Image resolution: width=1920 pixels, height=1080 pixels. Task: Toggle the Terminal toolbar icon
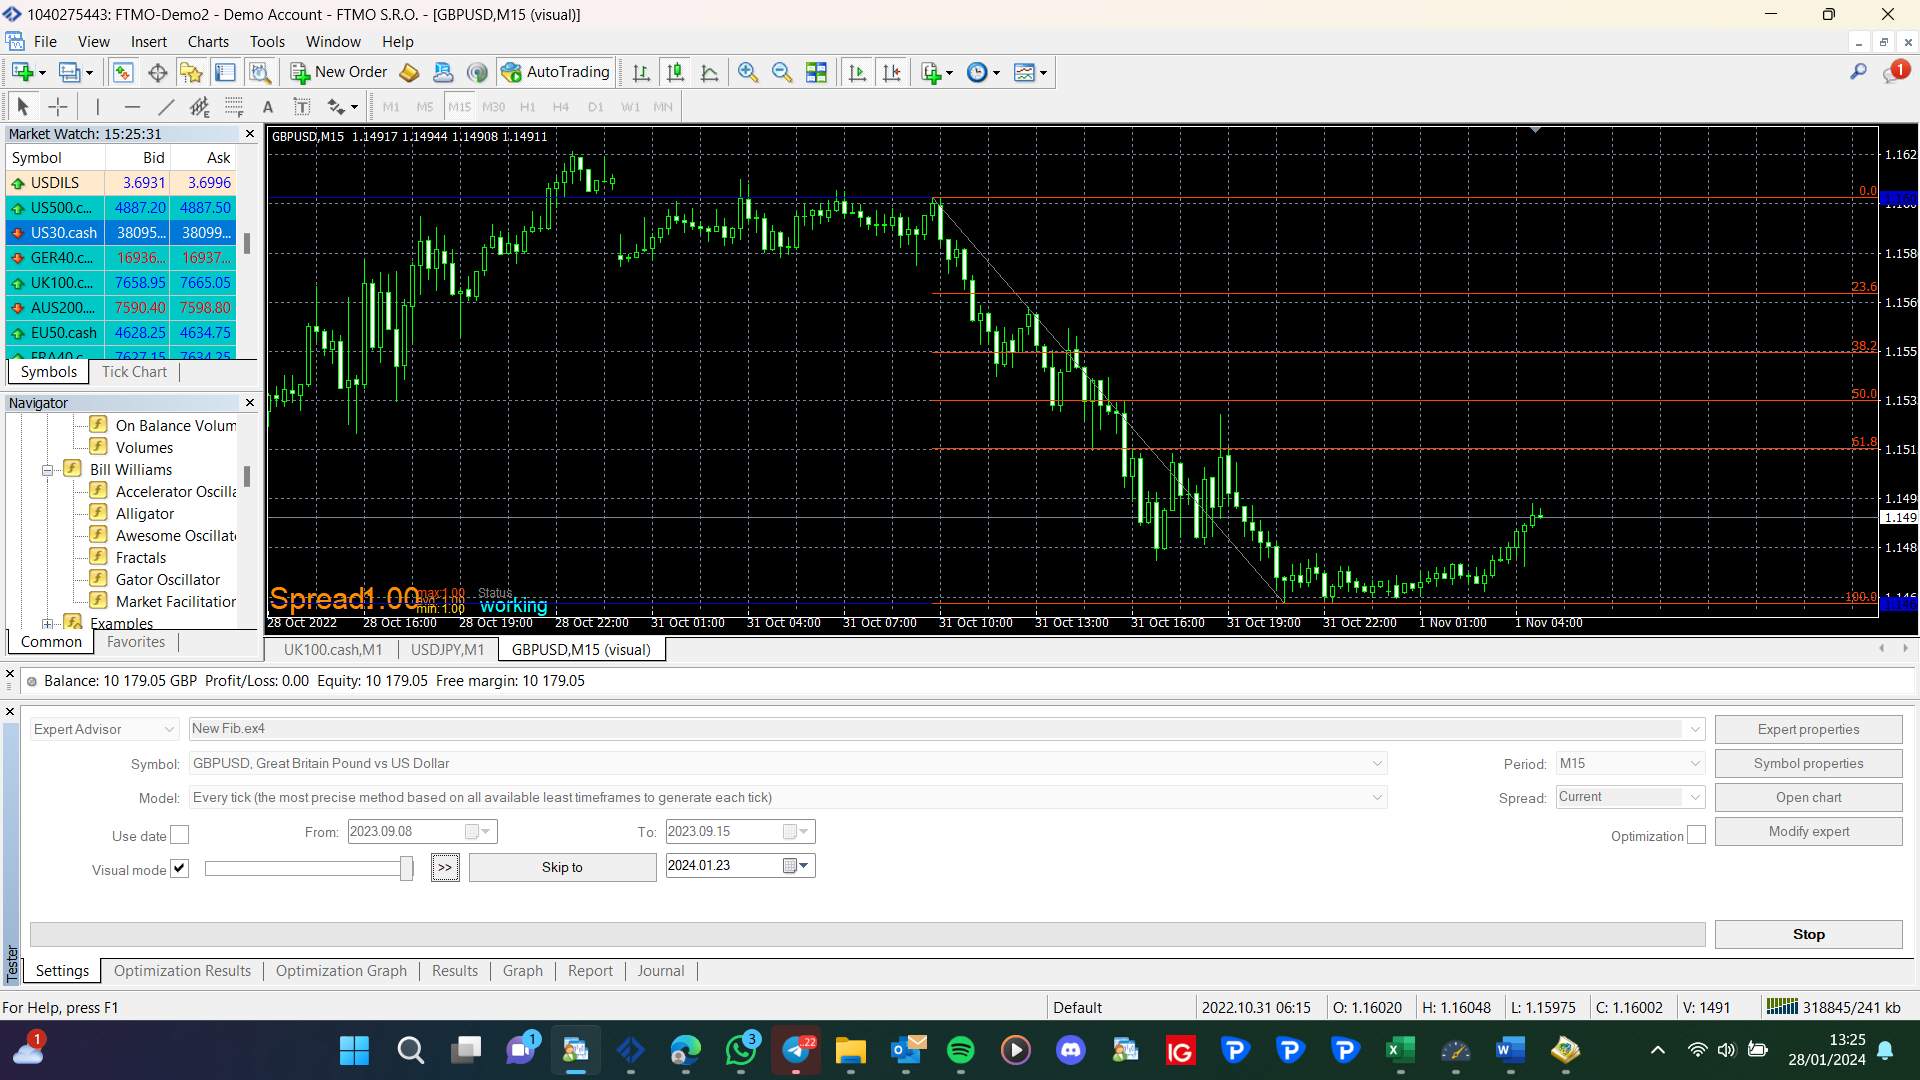tap(226, 72)
